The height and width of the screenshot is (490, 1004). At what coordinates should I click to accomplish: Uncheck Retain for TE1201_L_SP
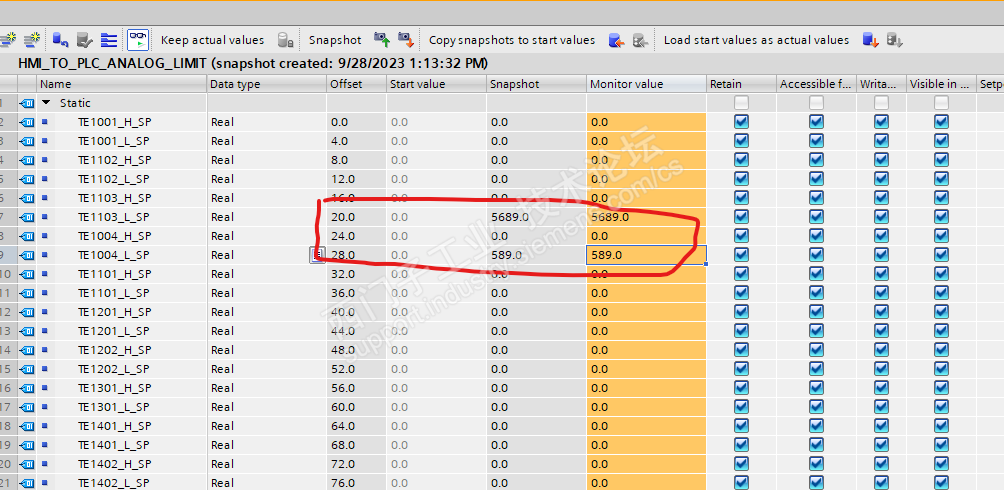click(741, 331)
